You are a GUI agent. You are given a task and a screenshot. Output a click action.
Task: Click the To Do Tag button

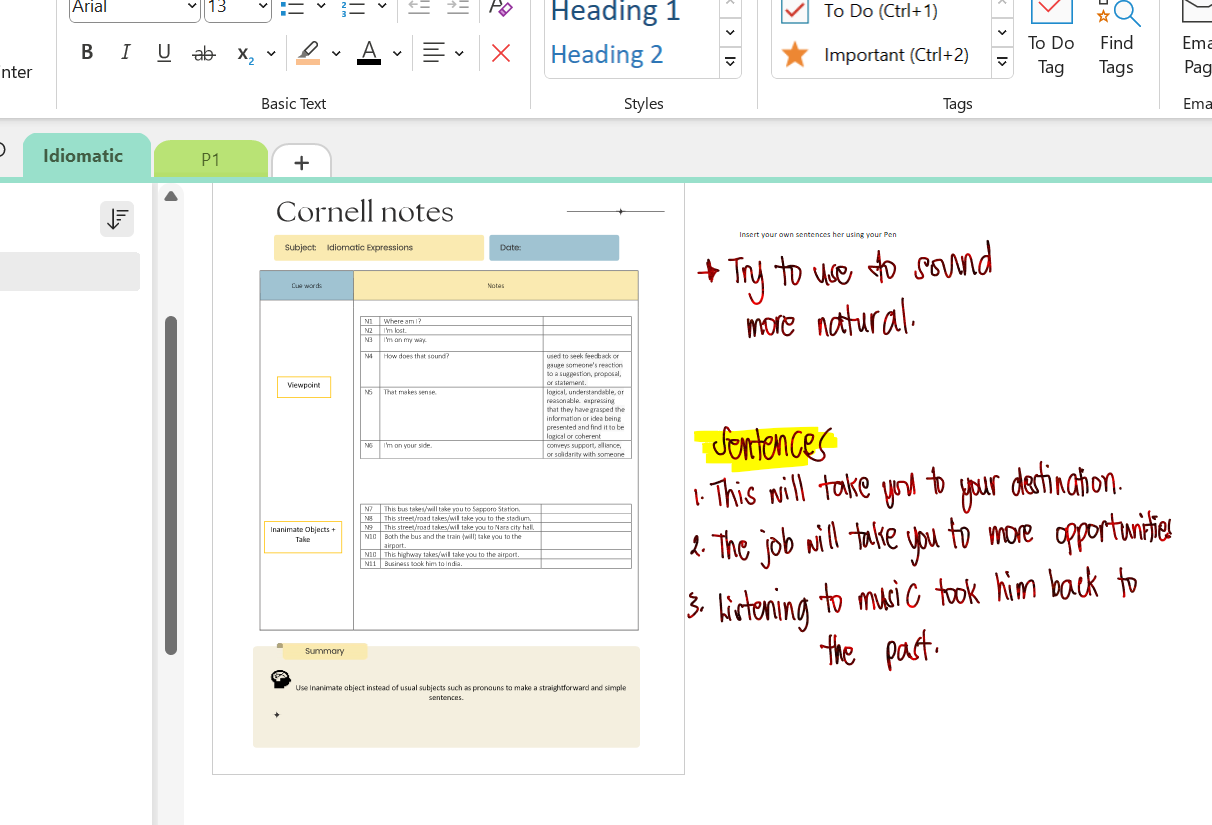1051,40
